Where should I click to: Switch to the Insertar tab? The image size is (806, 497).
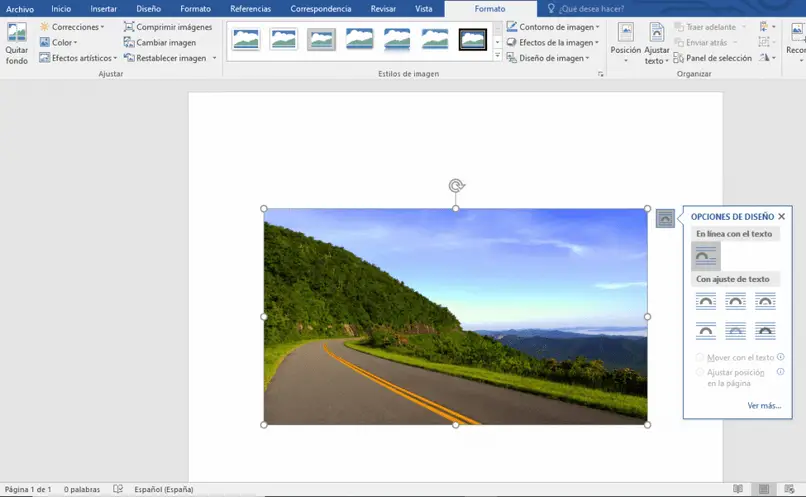pyautogui.click(x=103, y=9)
